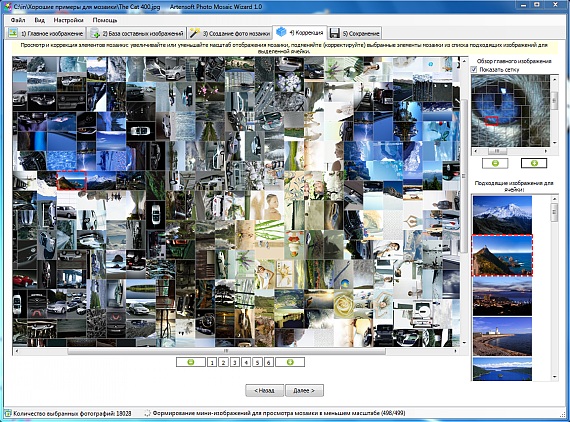570x422 pixels.
Task: Zoom in the main image overview
Action: point(534,163)
